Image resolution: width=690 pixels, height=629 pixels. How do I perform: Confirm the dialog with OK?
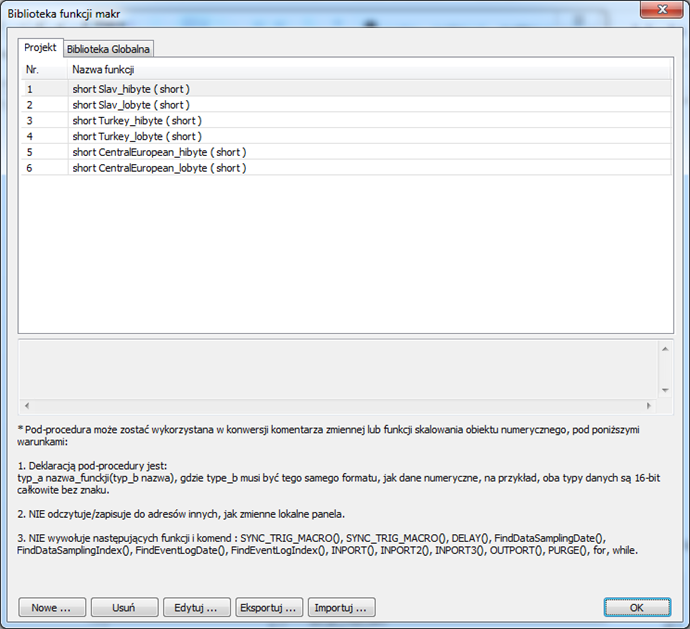click(637, 607)
